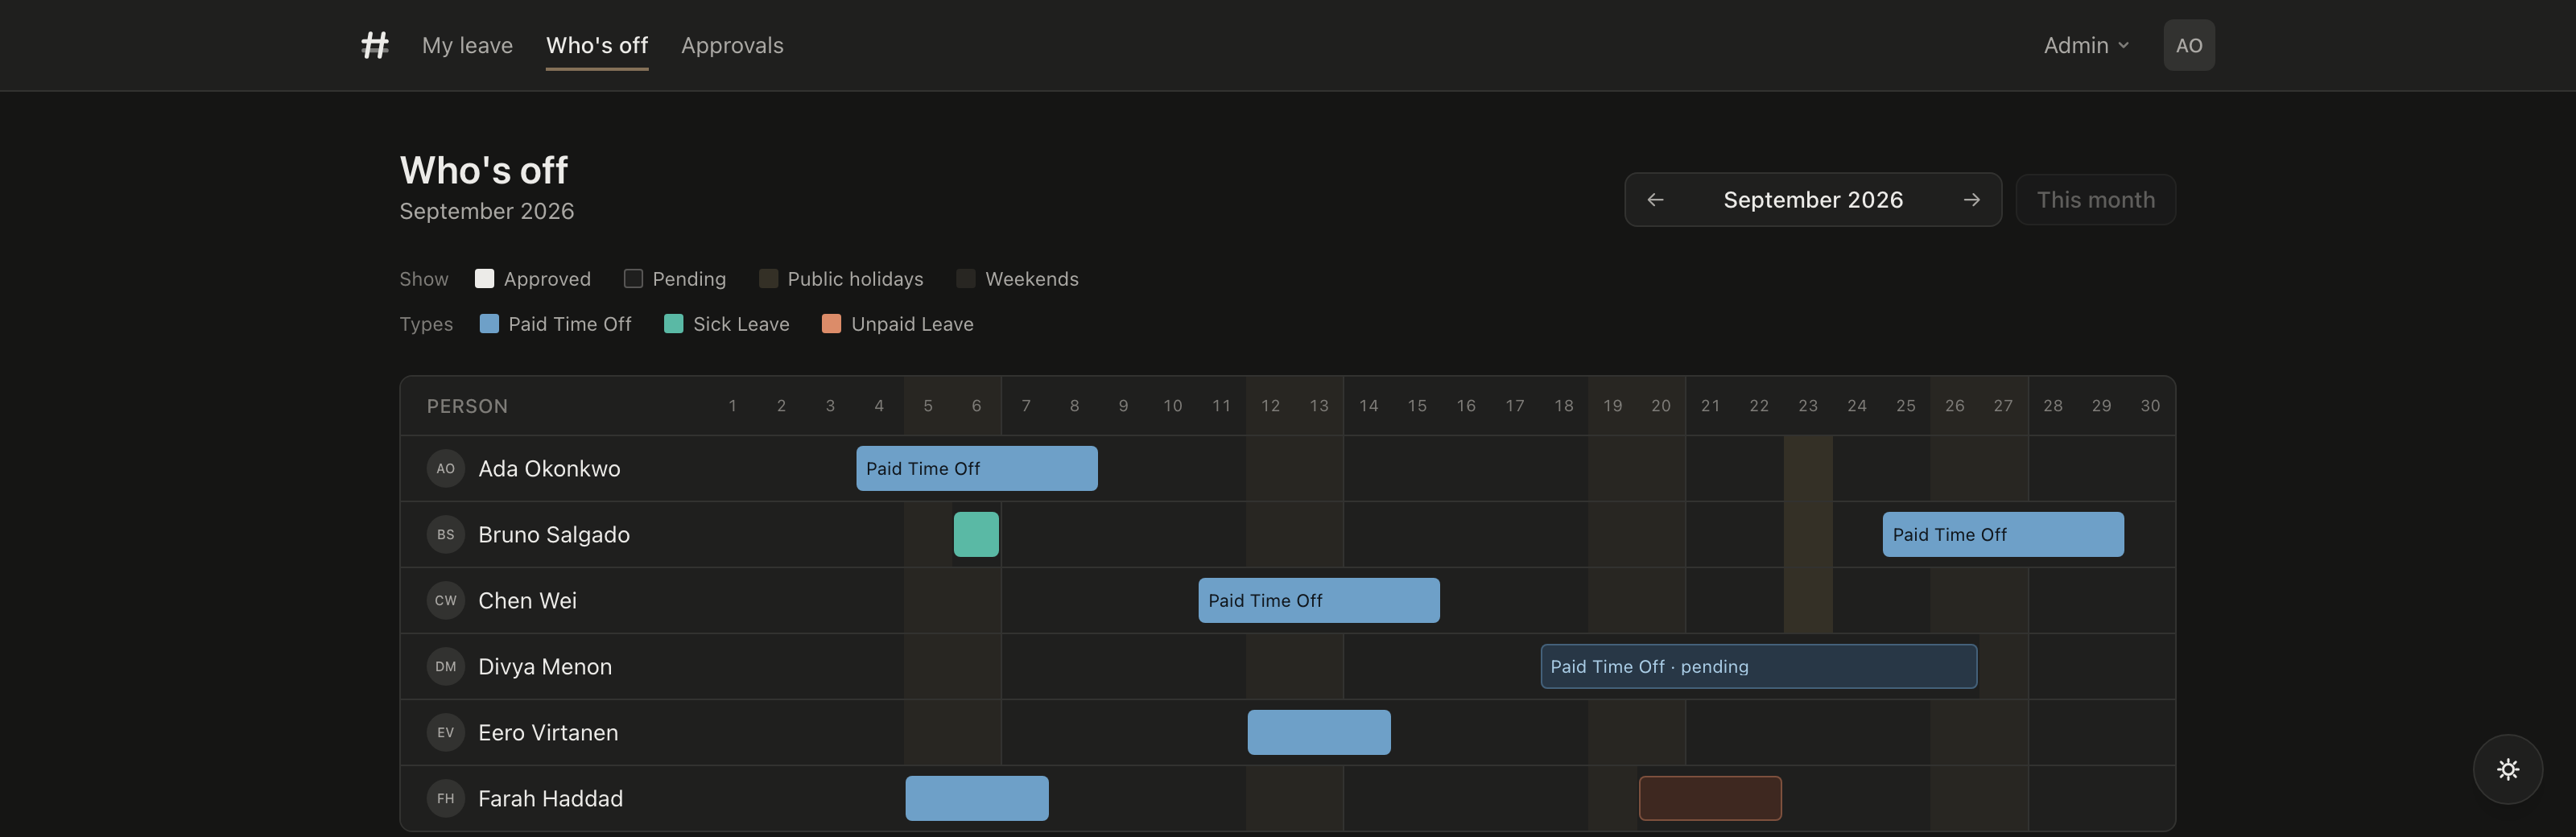Click the Paid Time Off blue legend swatch
This screenshot has width=2576, height=837.
(489, 324)
